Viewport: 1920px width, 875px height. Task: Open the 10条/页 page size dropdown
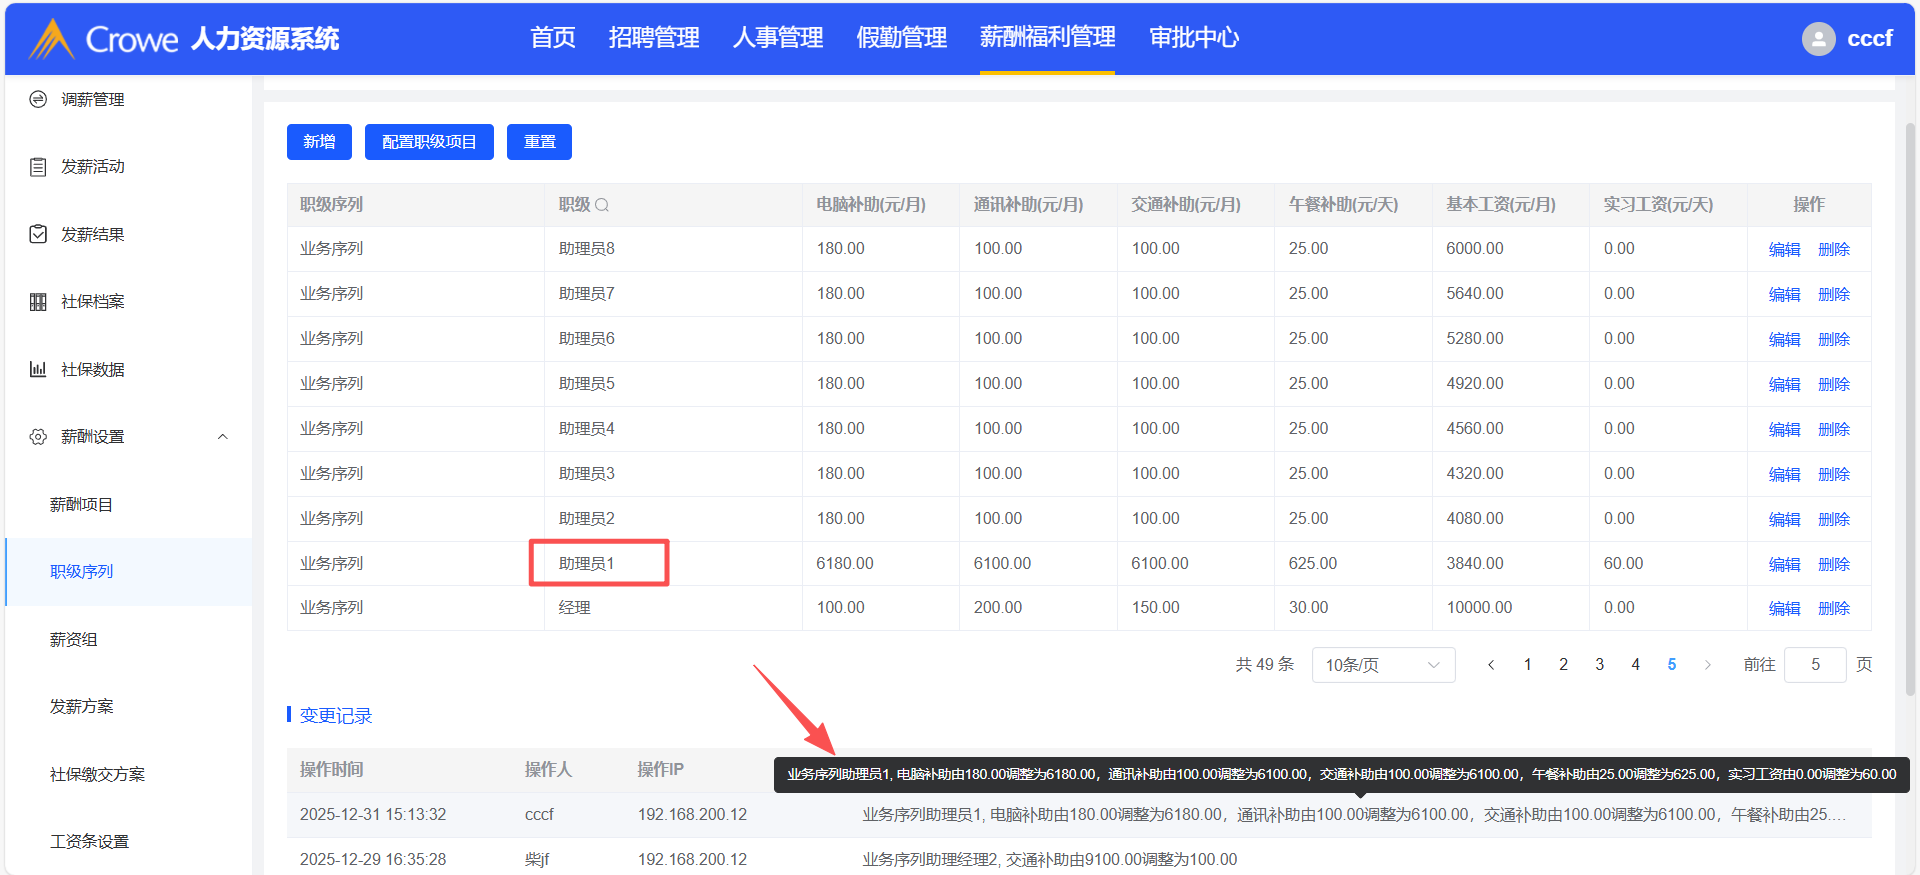[1382, 665]
